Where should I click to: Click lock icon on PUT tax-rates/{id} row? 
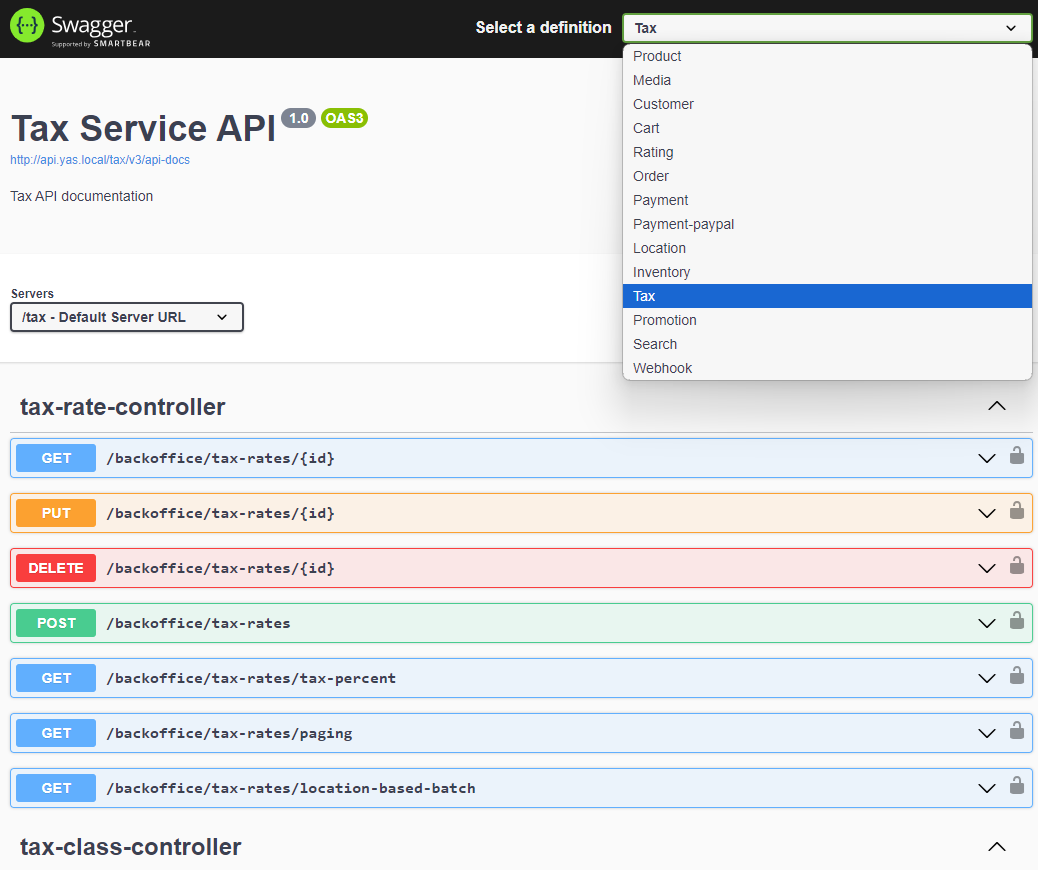click(1016, 512)
